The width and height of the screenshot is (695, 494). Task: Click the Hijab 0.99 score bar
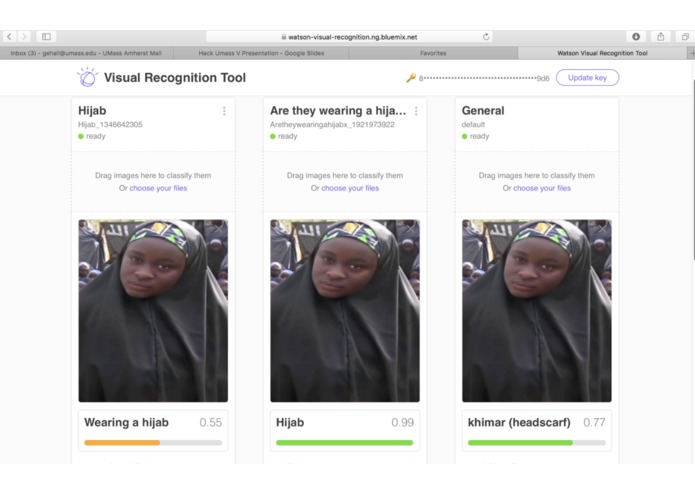tap(345, 443)
